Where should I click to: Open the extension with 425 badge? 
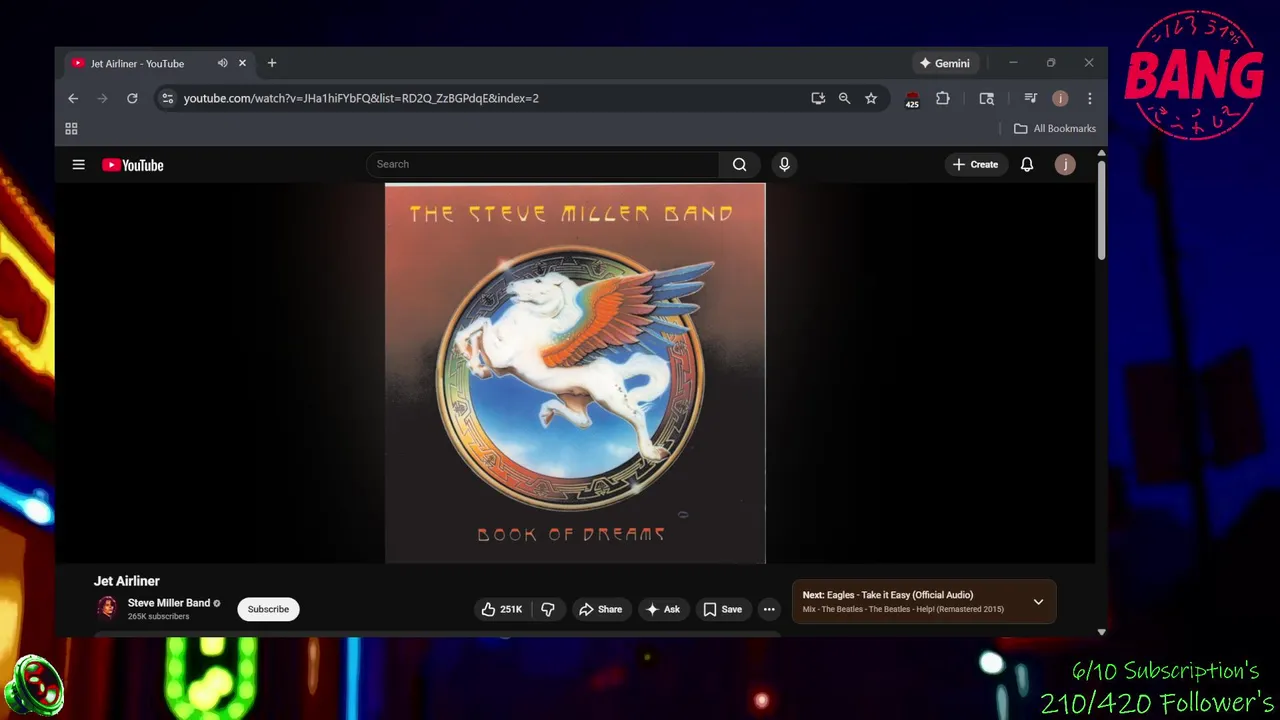point(912,99)
